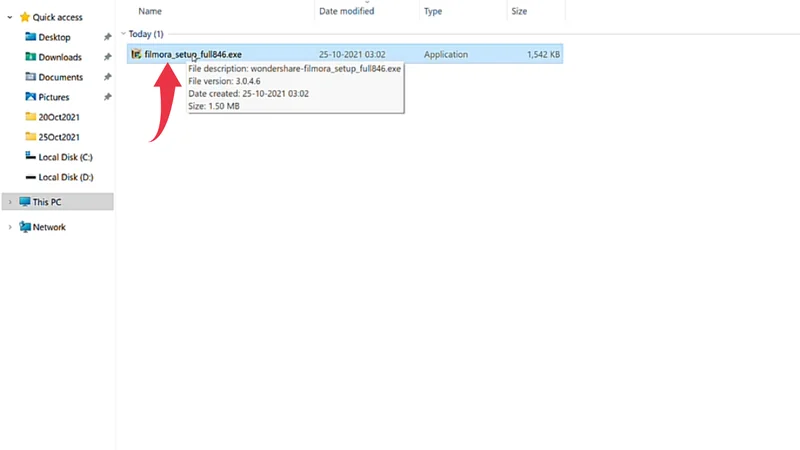
Task: Click the Local Disk (C:) drive icon
Action: coord(30,157)
